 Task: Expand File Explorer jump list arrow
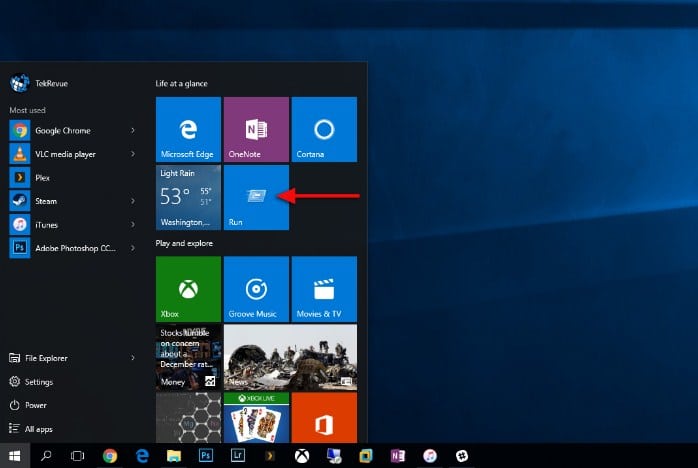(133, 358)
